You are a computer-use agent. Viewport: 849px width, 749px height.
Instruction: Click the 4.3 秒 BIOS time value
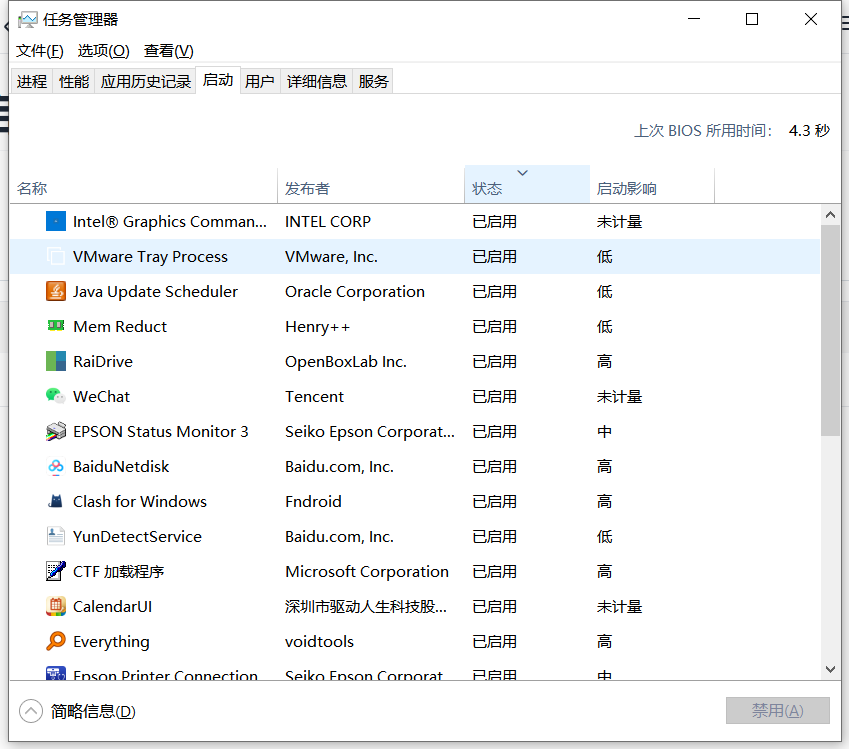[x=809, y=131]
